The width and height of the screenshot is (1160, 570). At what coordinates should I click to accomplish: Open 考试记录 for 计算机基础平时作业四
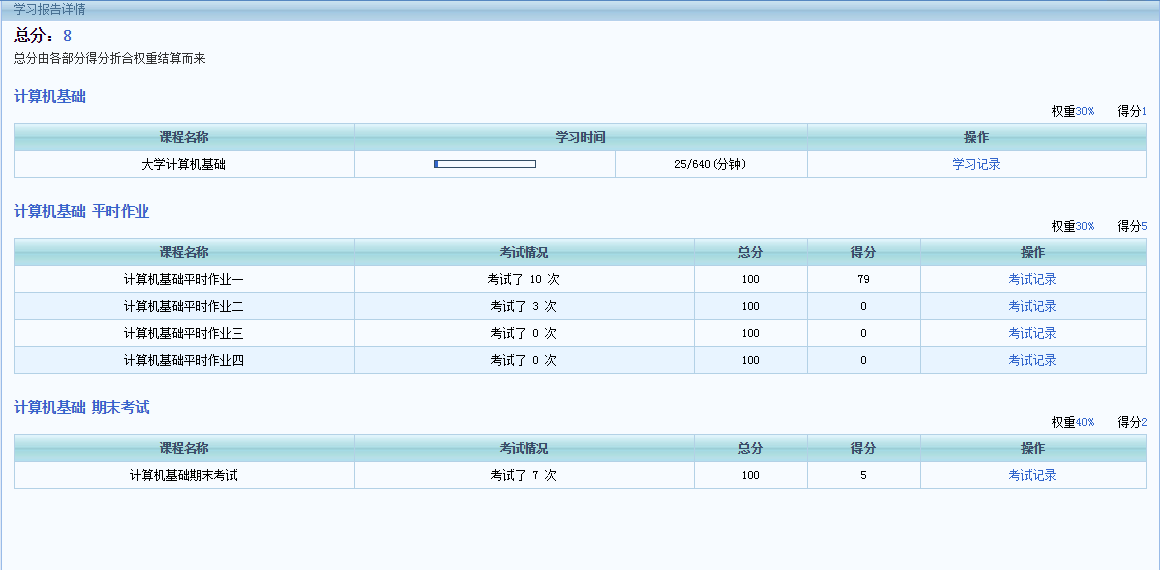click(1032, 360)
